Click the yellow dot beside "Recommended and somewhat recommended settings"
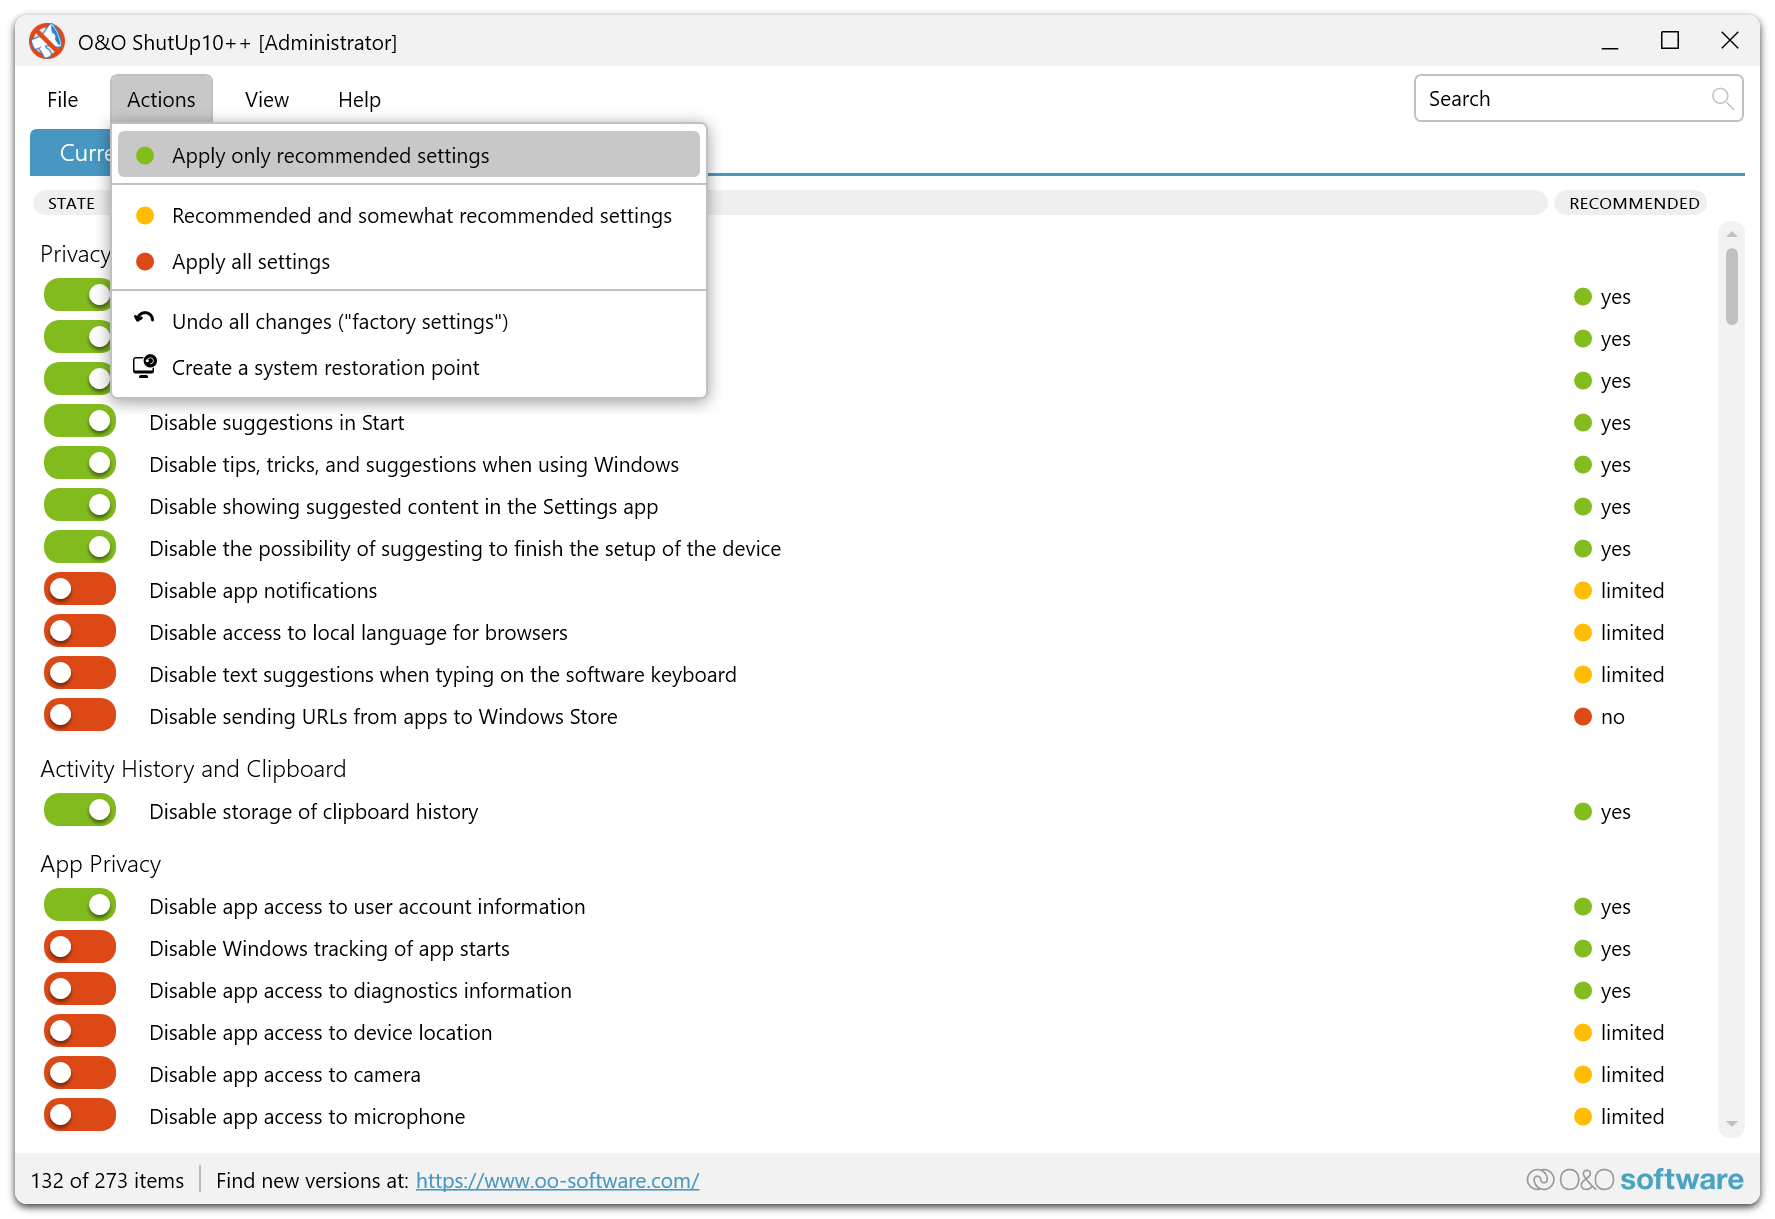The width and height of the screenshot is (1775, 1219). 147,215
